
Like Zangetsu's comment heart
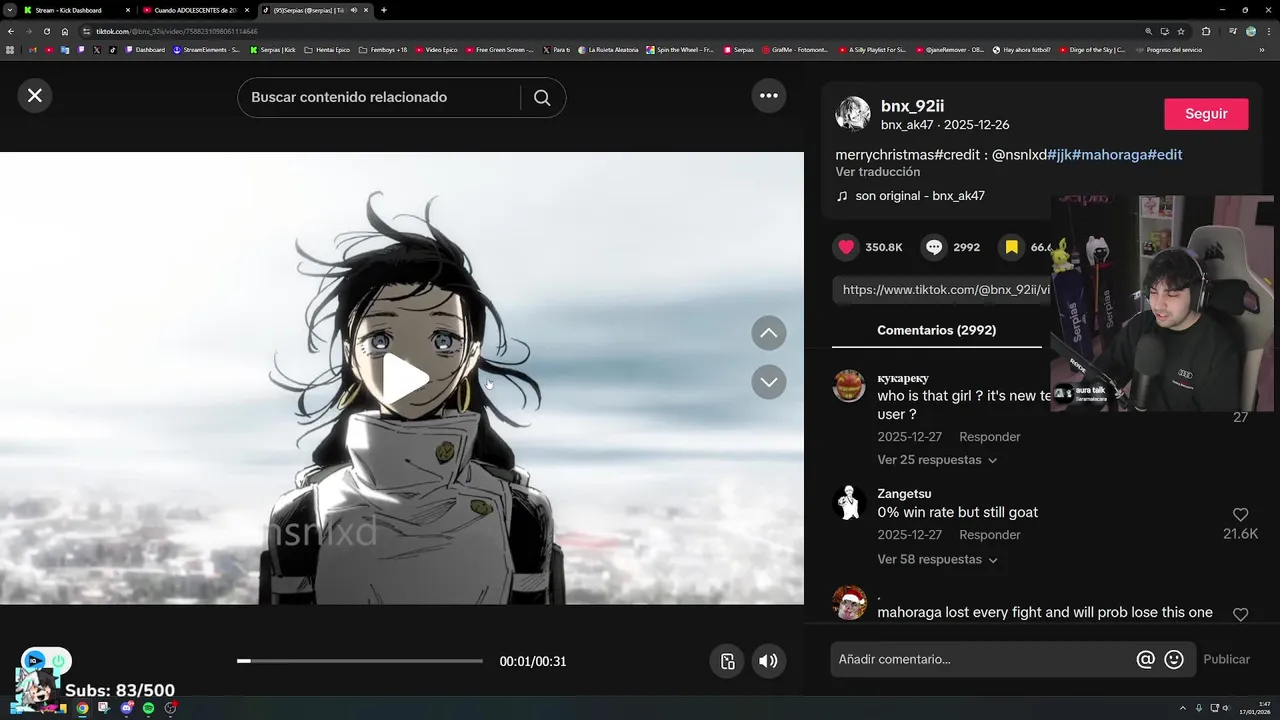(1240, 515)
